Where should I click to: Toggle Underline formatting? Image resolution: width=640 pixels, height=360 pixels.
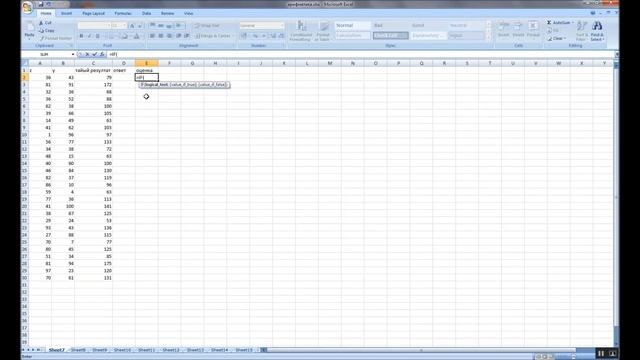click(x=98, y=36)
